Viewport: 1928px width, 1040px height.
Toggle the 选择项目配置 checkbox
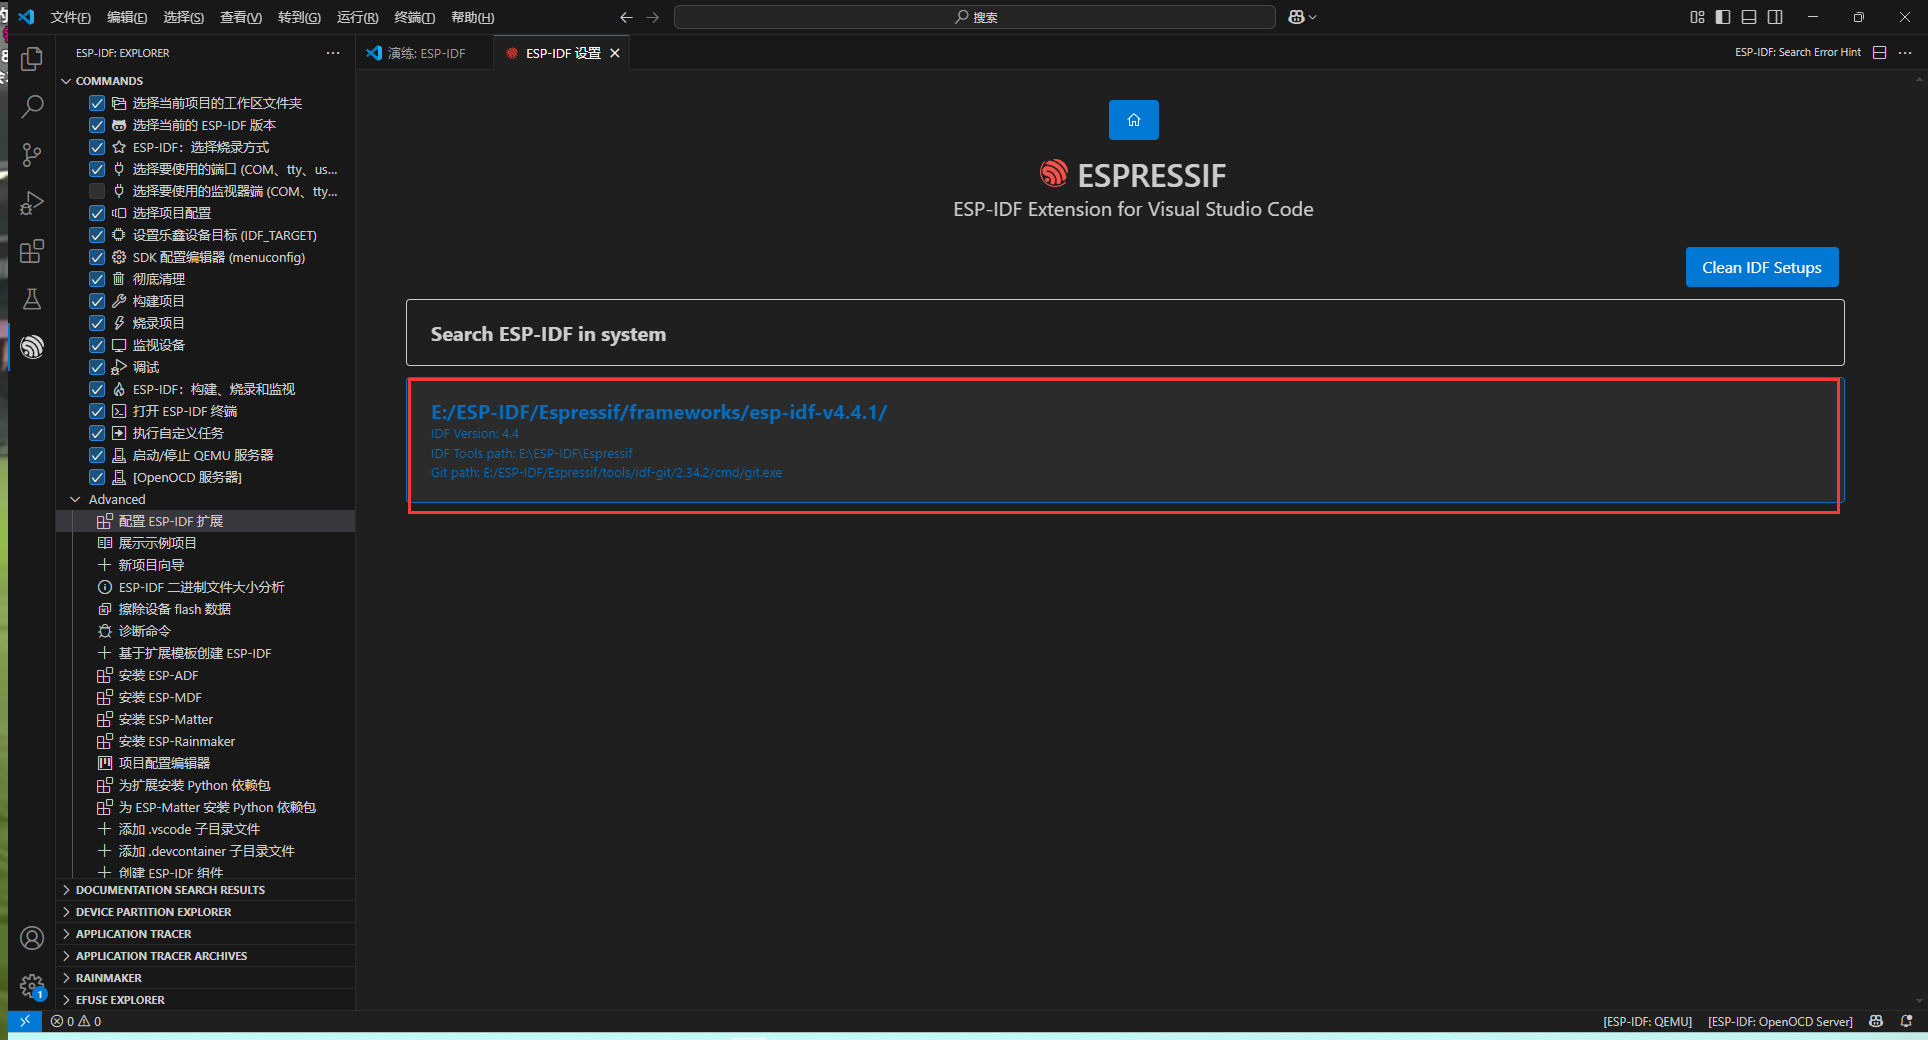pyautogui.click(x=97, y=213)
